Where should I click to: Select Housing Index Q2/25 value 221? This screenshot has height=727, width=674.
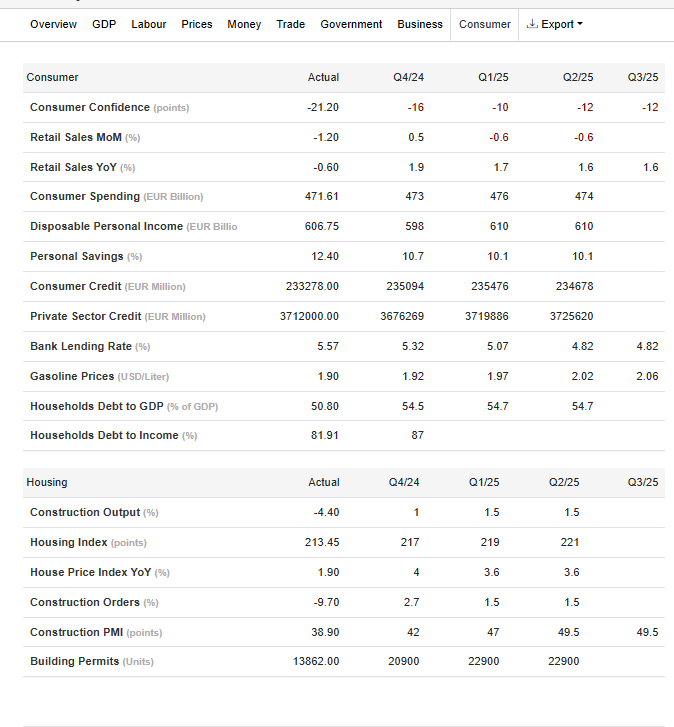(x=570, y=542)
